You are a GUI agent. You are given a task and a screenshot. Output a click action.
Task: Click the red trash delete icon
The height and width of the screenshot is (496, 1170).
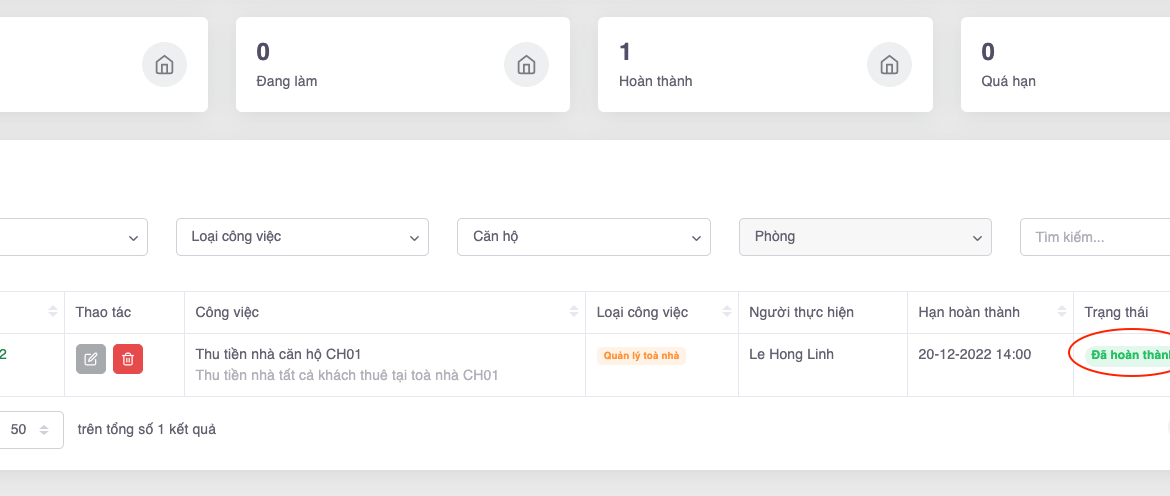pos(128,359)
